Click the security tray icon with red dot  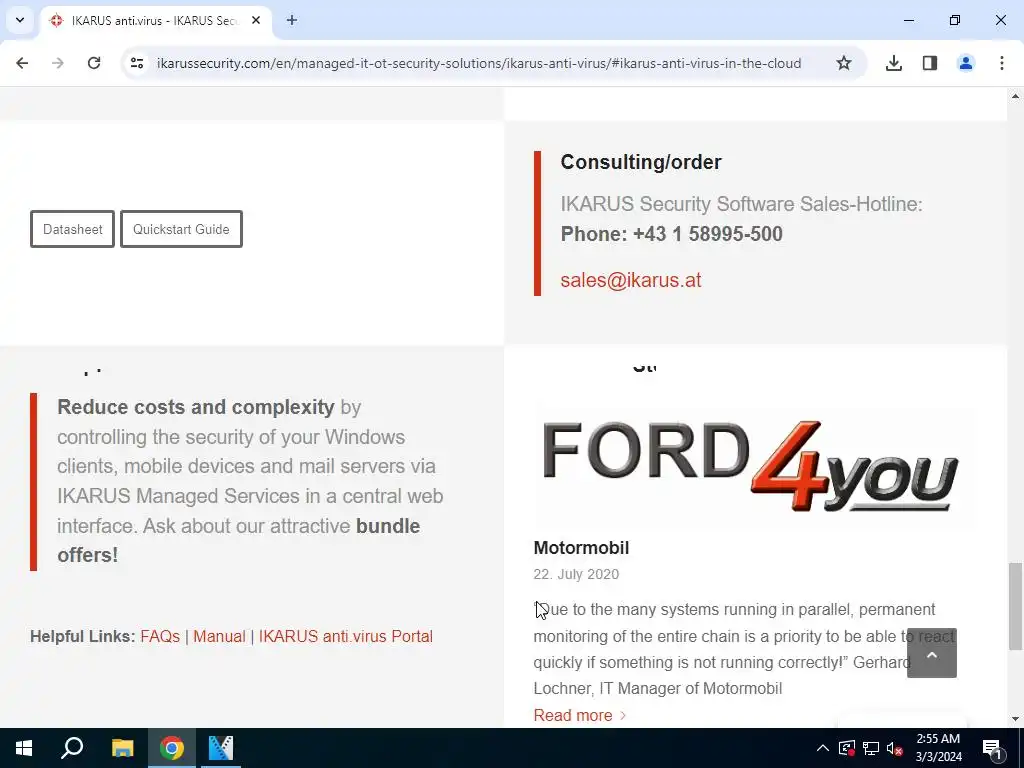[847, 748]
